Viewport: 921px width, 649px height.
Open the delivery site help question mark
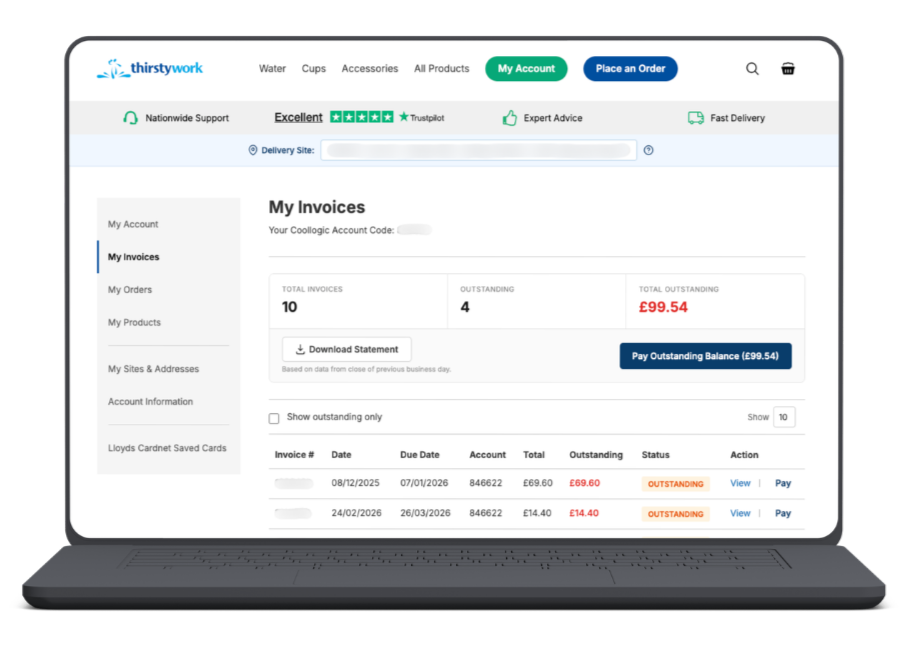click(648, 150)
